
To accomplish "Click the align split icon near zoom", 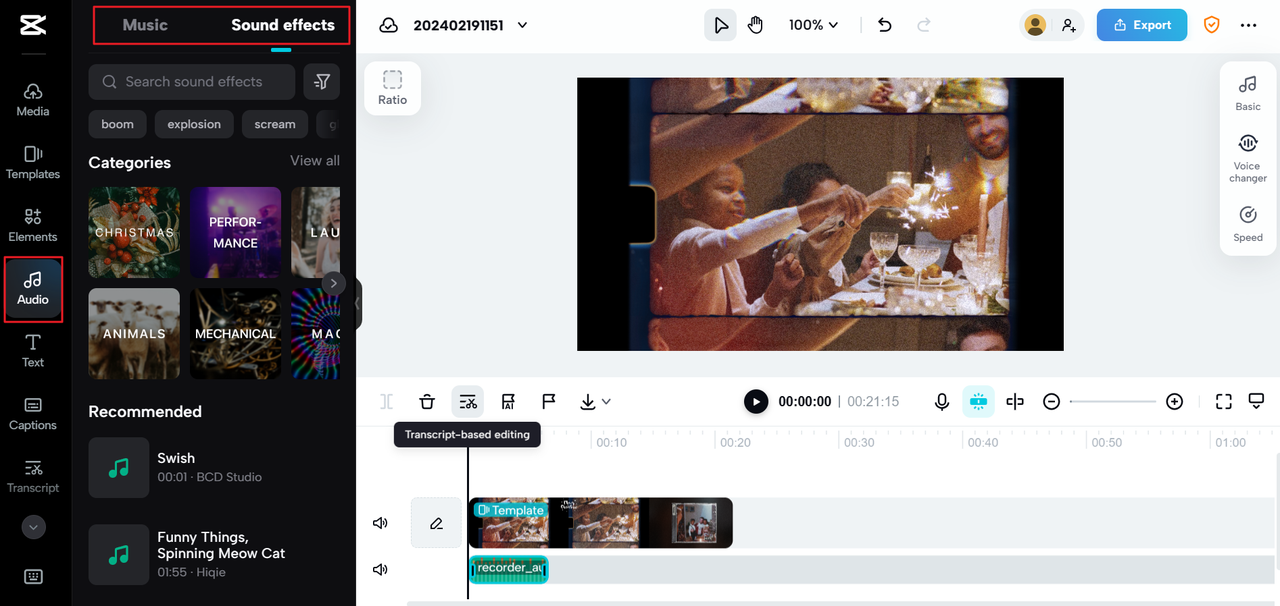I will click(1015, 402).
